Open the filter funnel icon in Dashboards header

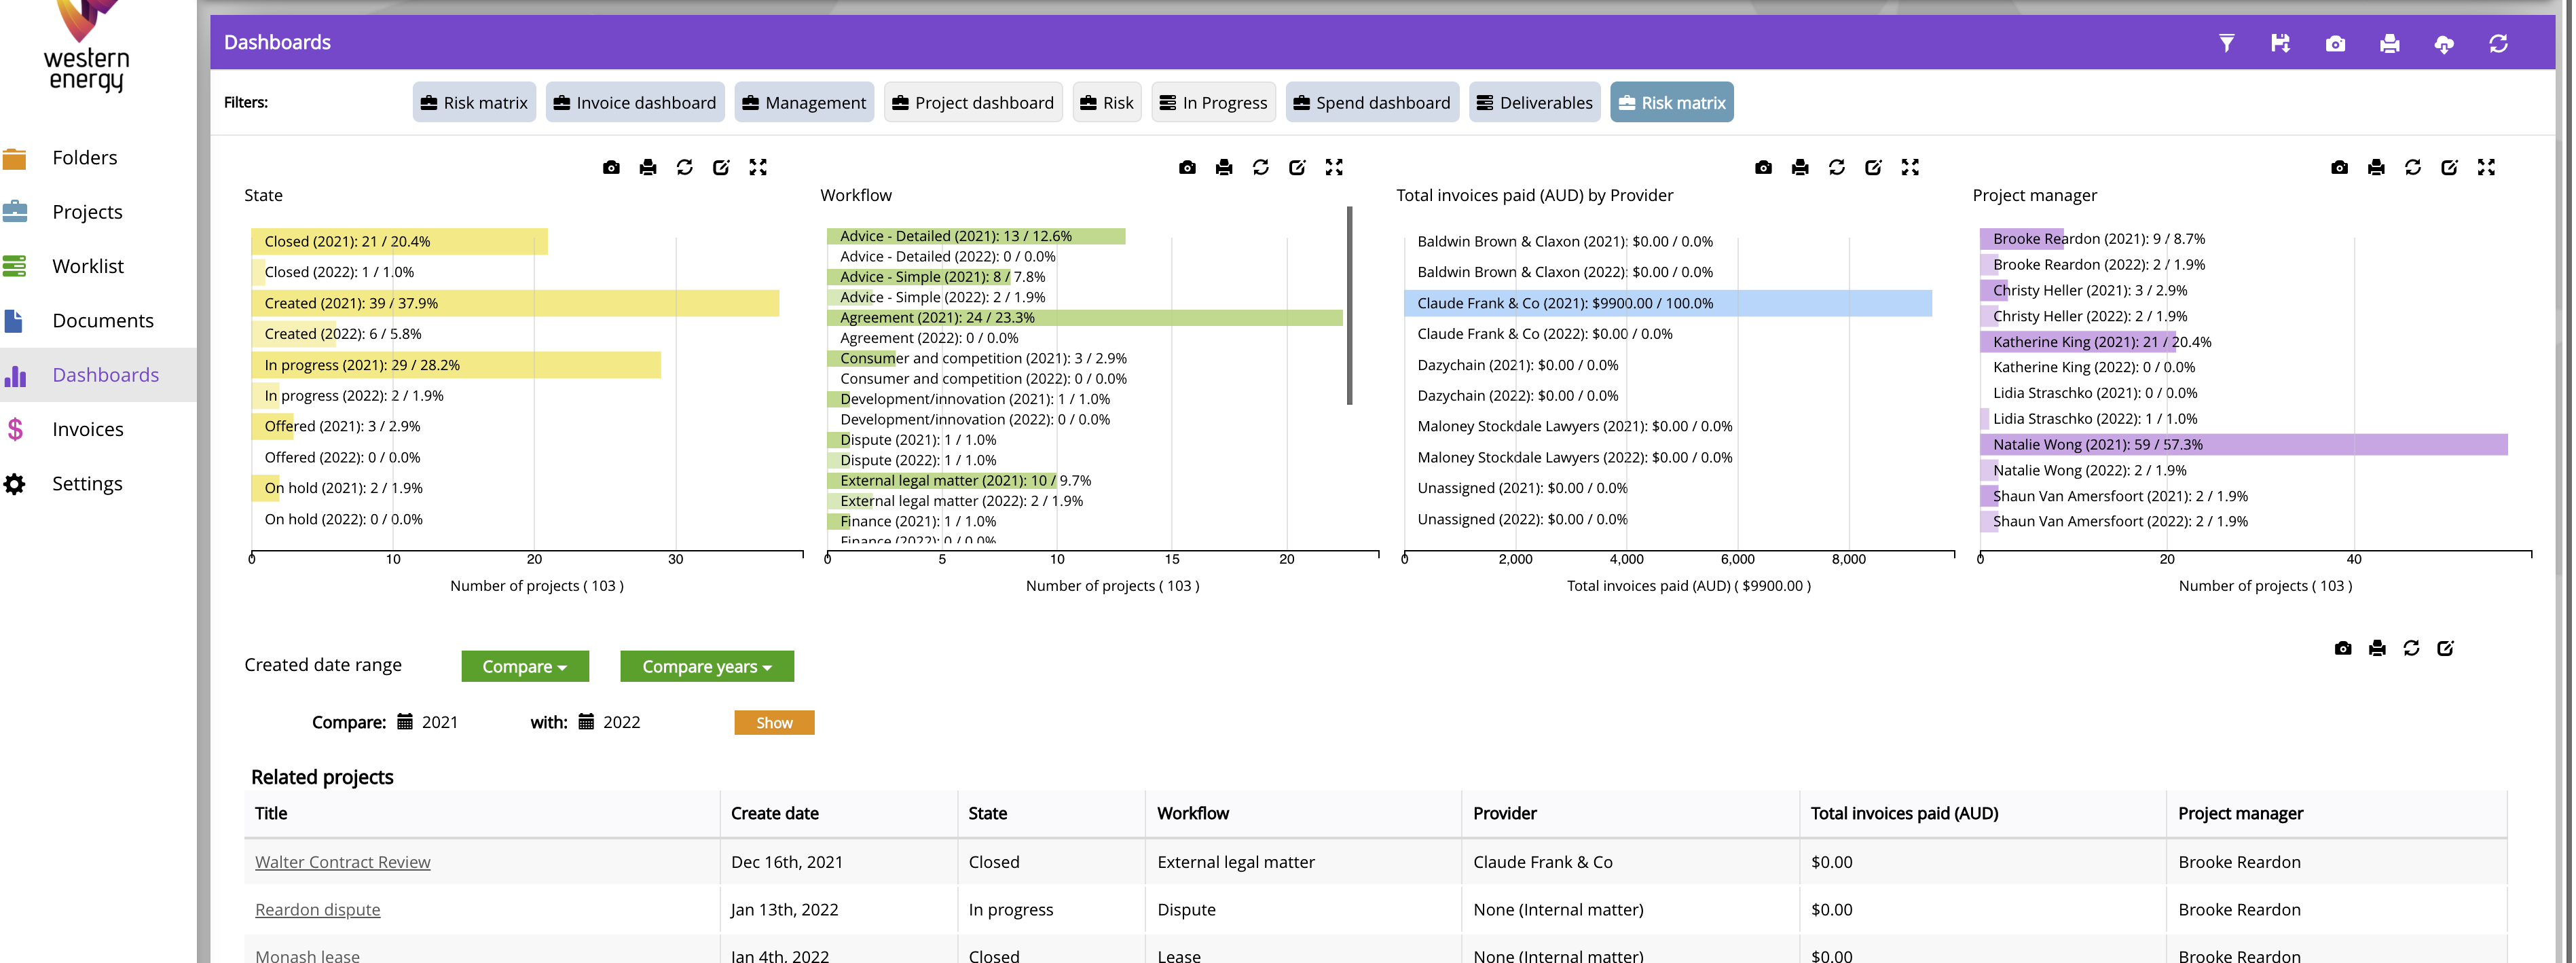coord(2226,43)
